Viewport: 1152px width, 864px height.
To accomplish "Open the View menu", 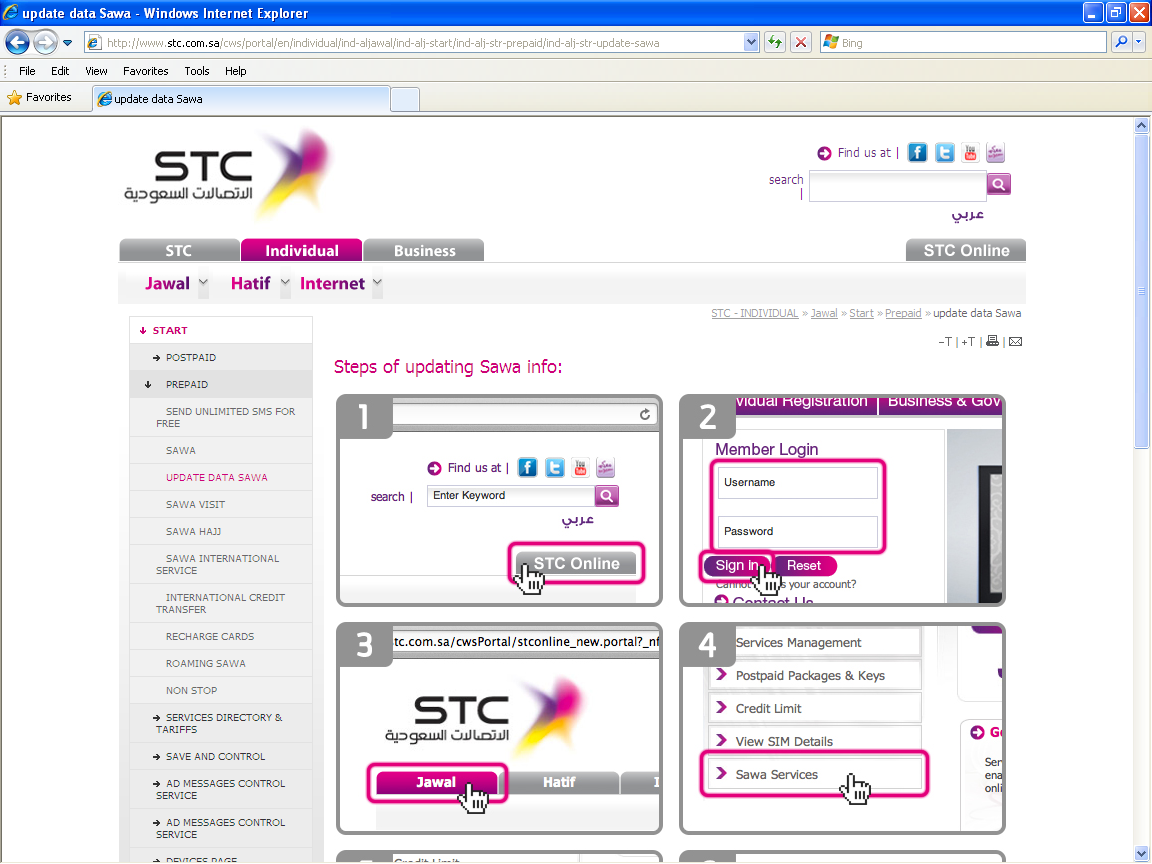I will (96, 71).
